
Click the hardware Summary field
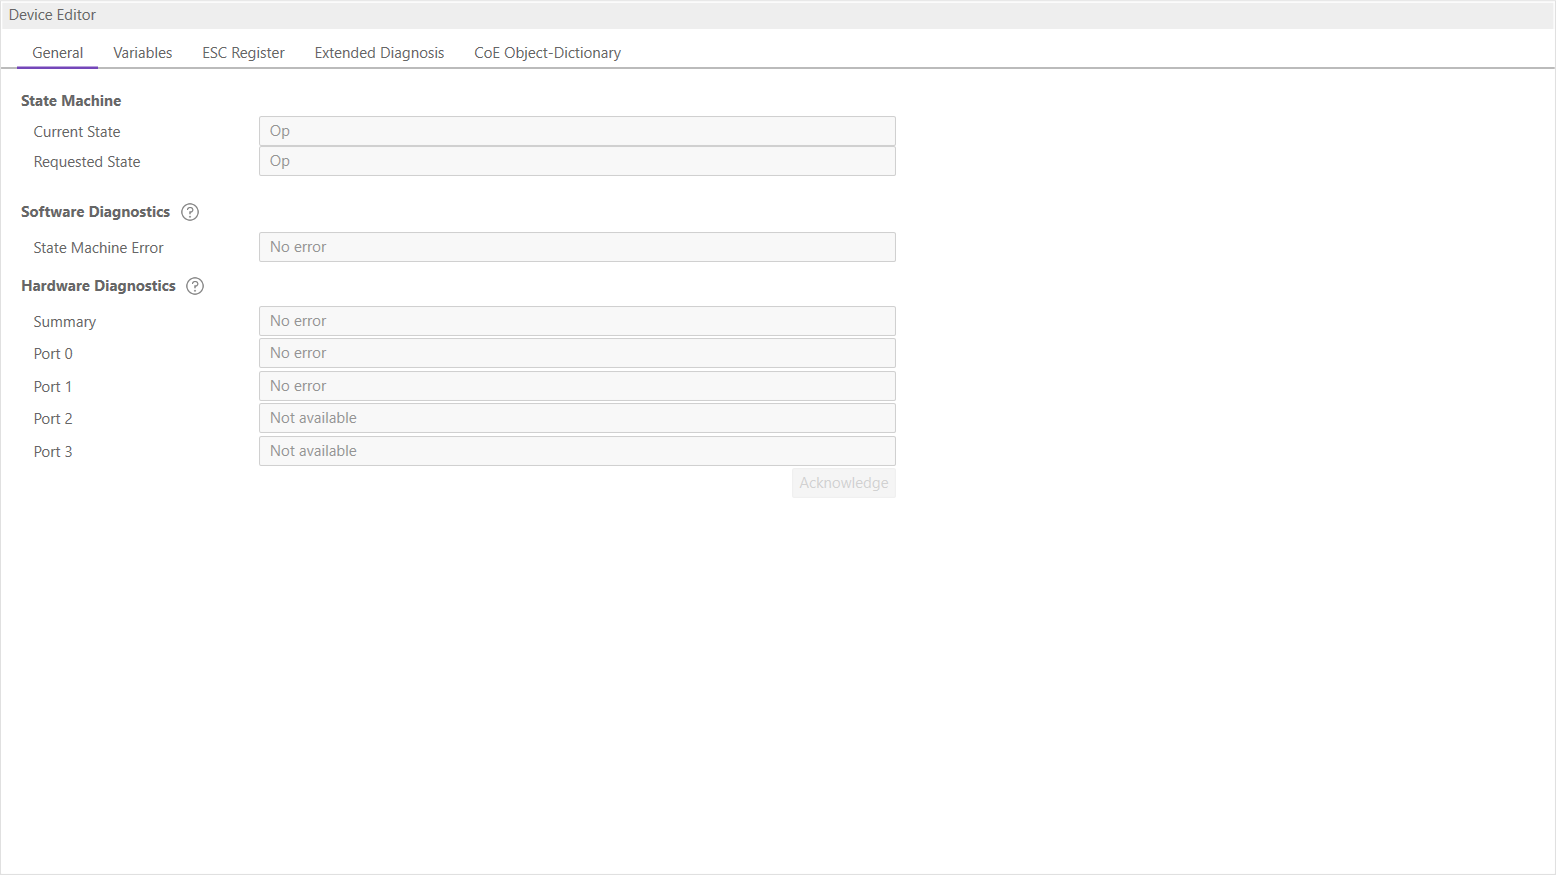pyautogui.click(x=577, y=321)
